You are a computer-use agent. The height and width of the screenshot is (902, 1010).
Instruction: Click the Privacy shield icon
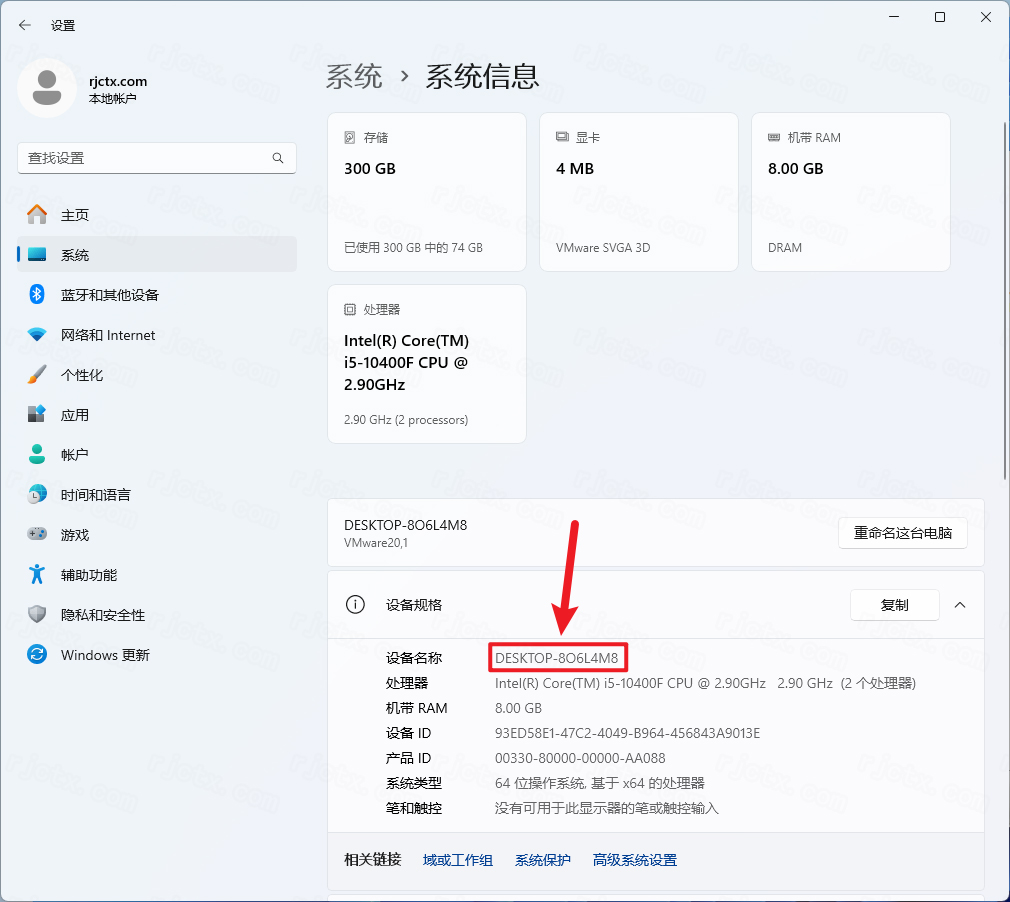pyautogui.click(x=37, y=614)
